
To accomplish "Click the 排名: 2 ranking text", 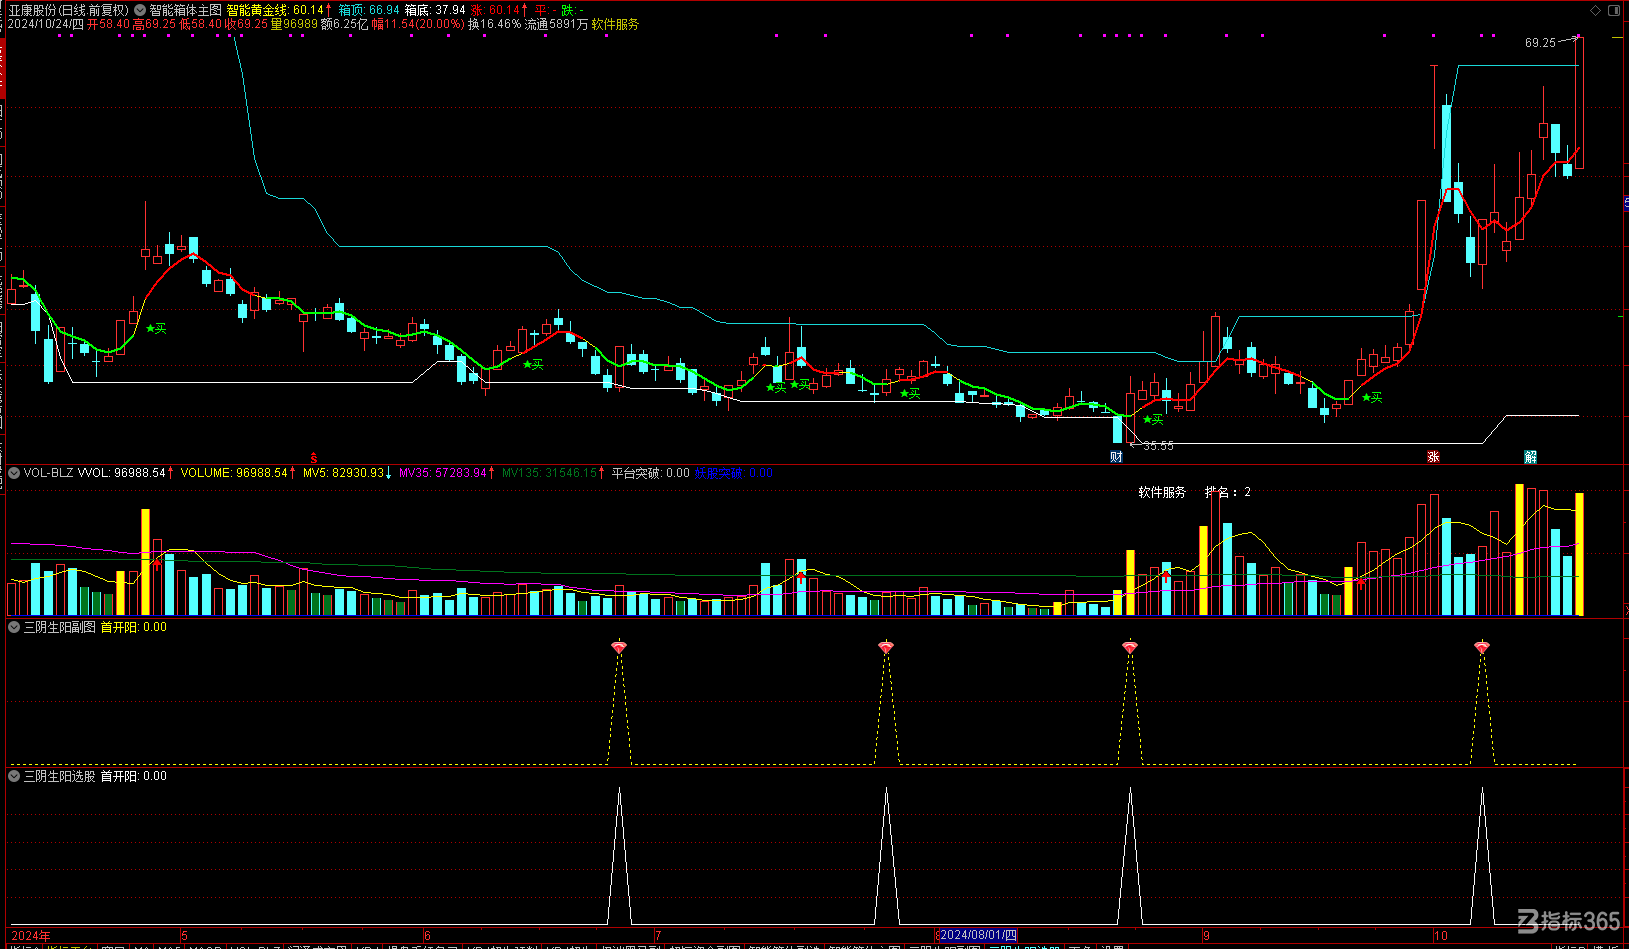I will tap(1227, 492).
